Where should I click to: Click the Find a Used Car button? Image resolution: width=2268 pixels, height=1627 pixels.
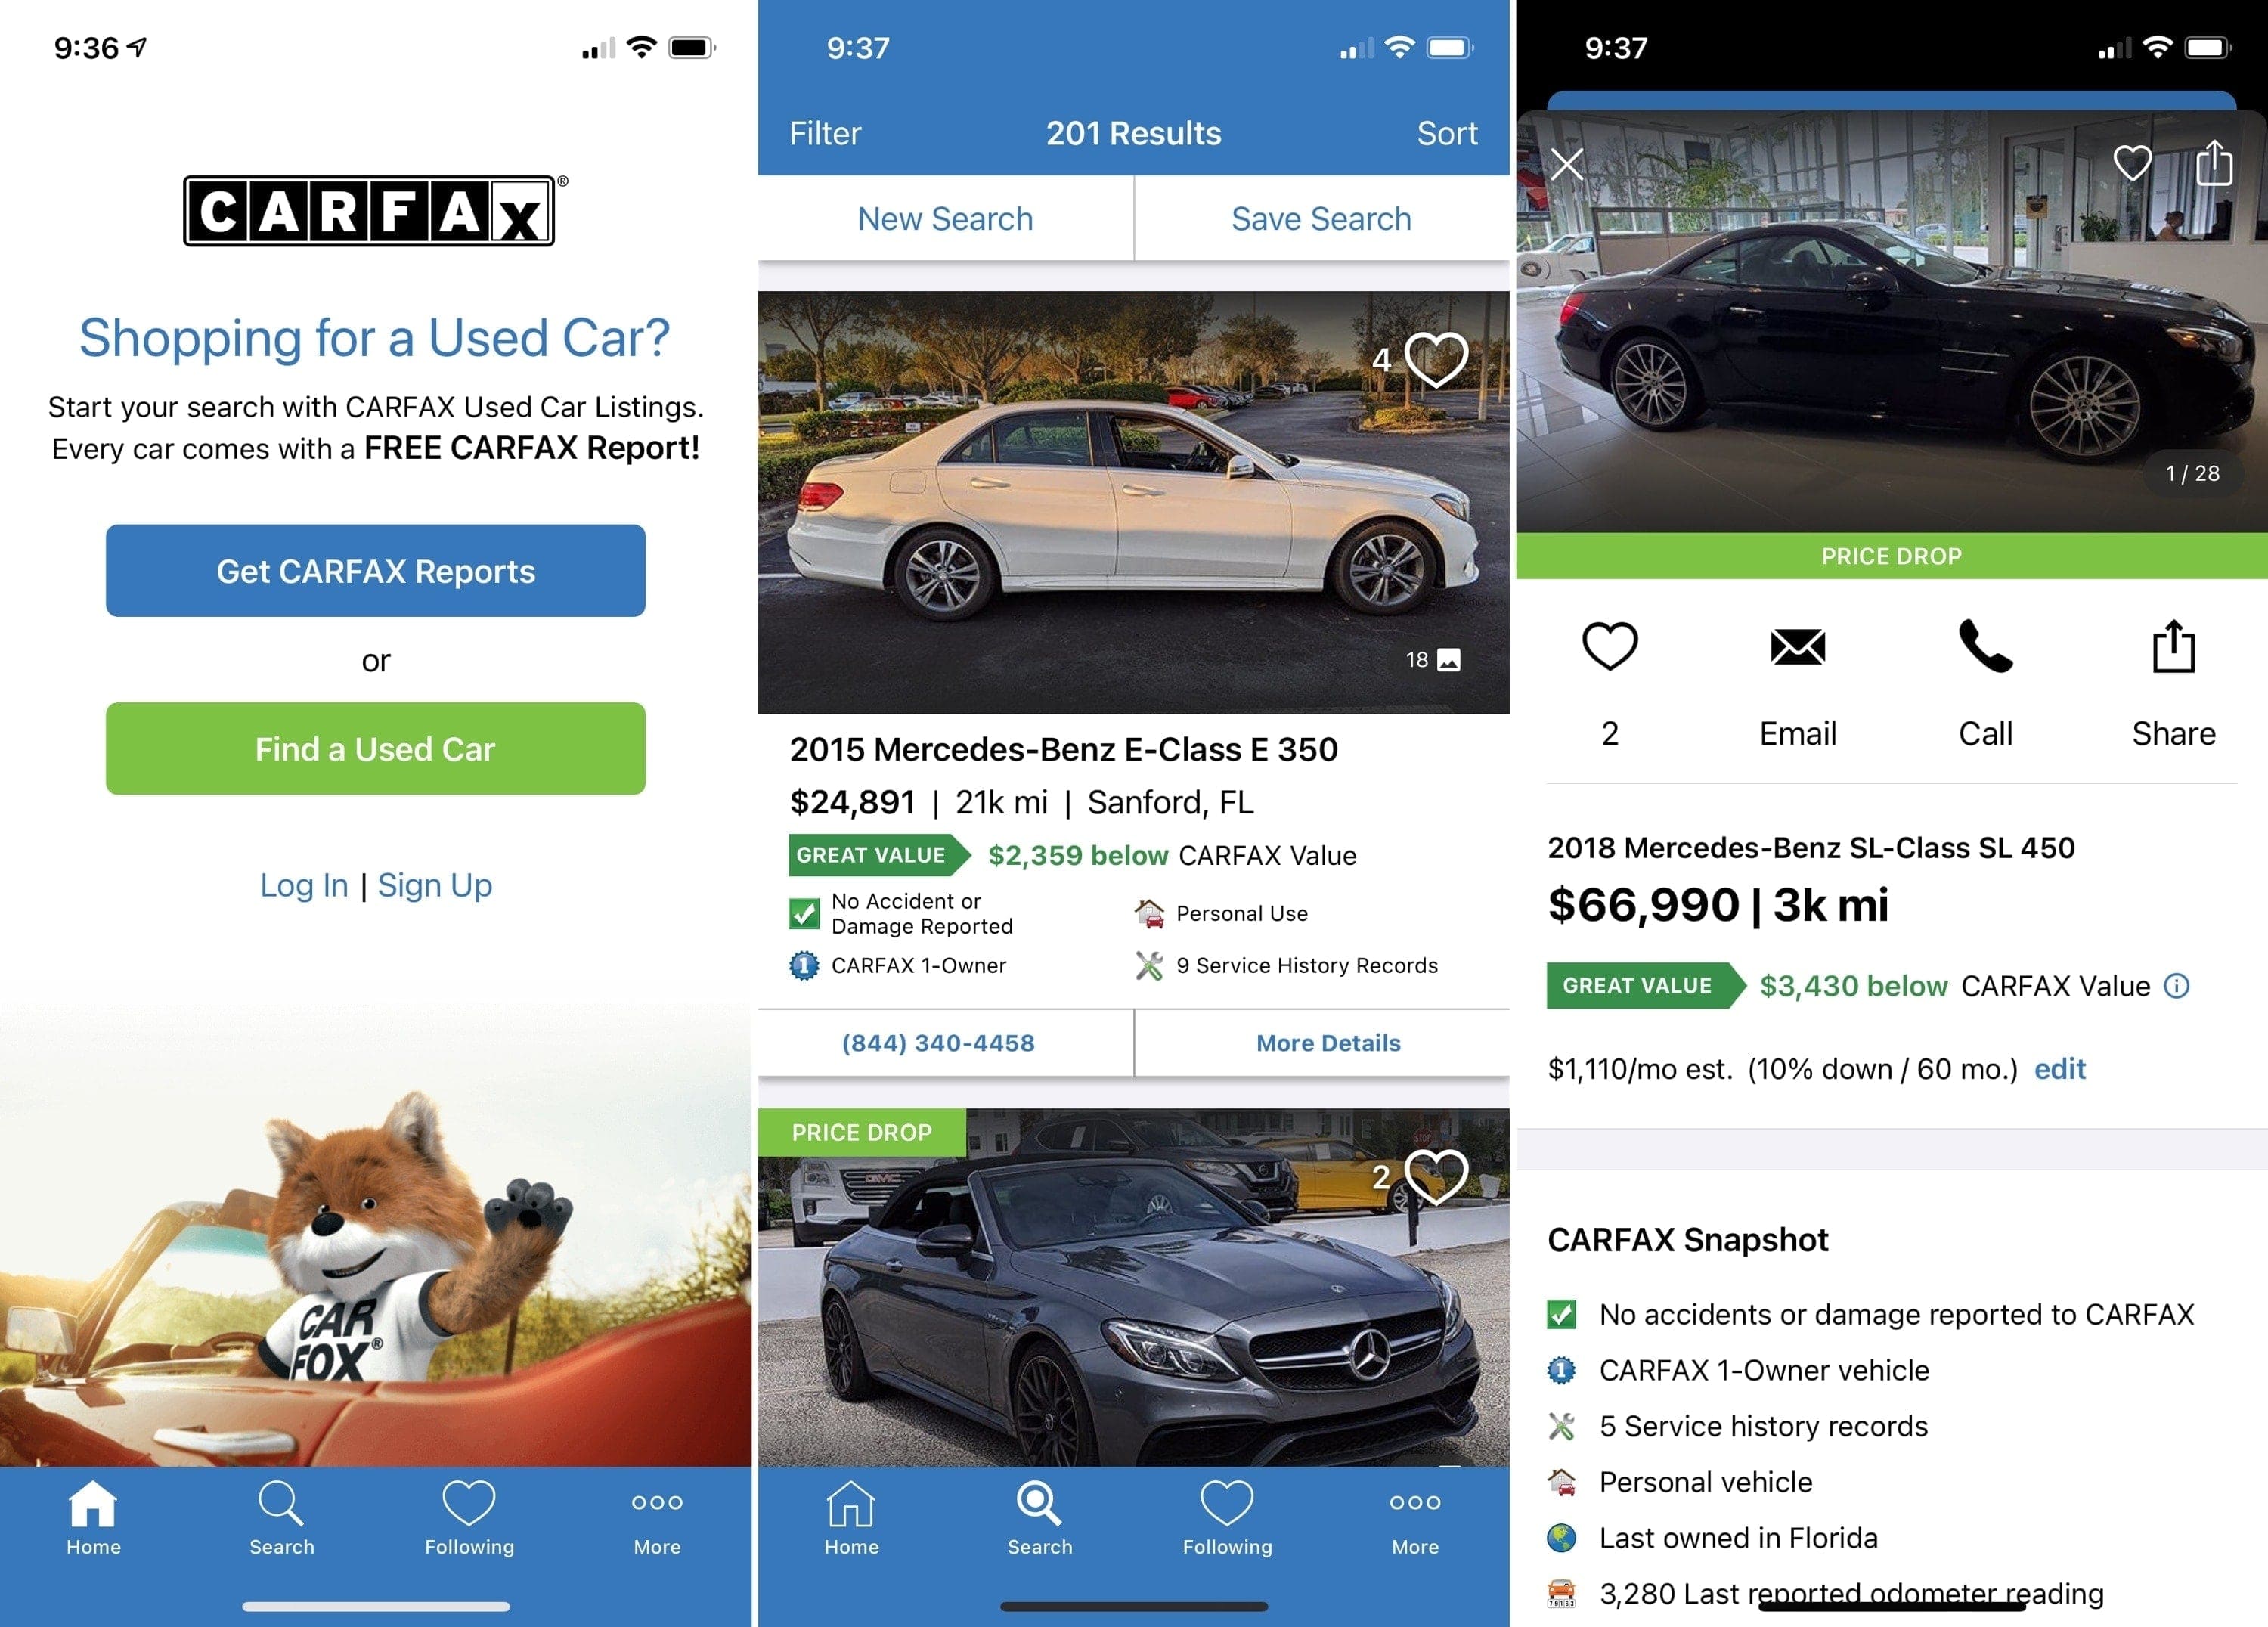(x=375, y=745)
